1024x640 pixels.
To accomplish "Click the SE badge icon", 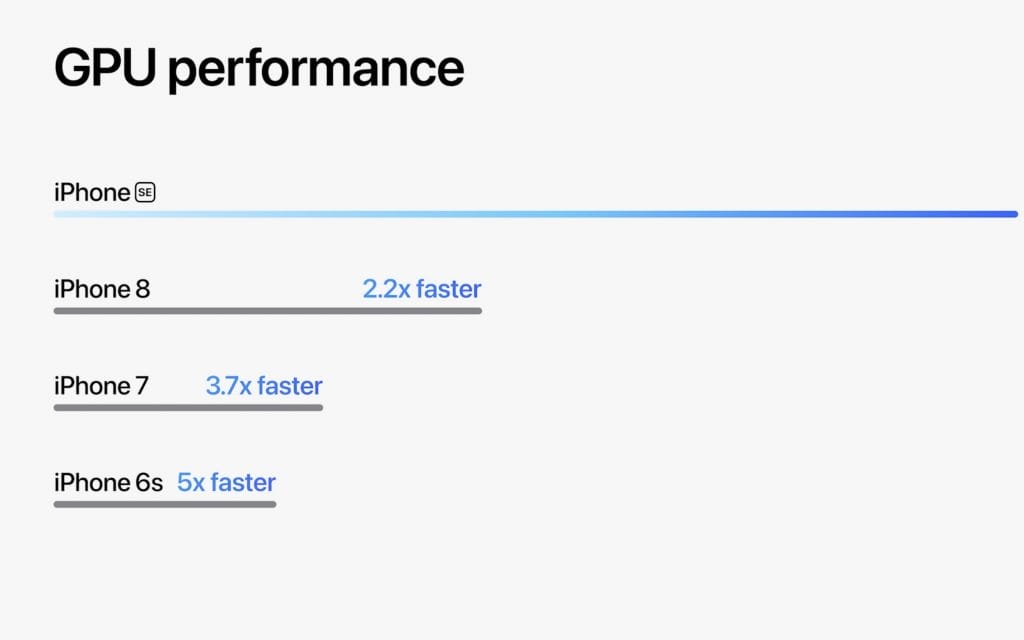I will pos(145,193).
